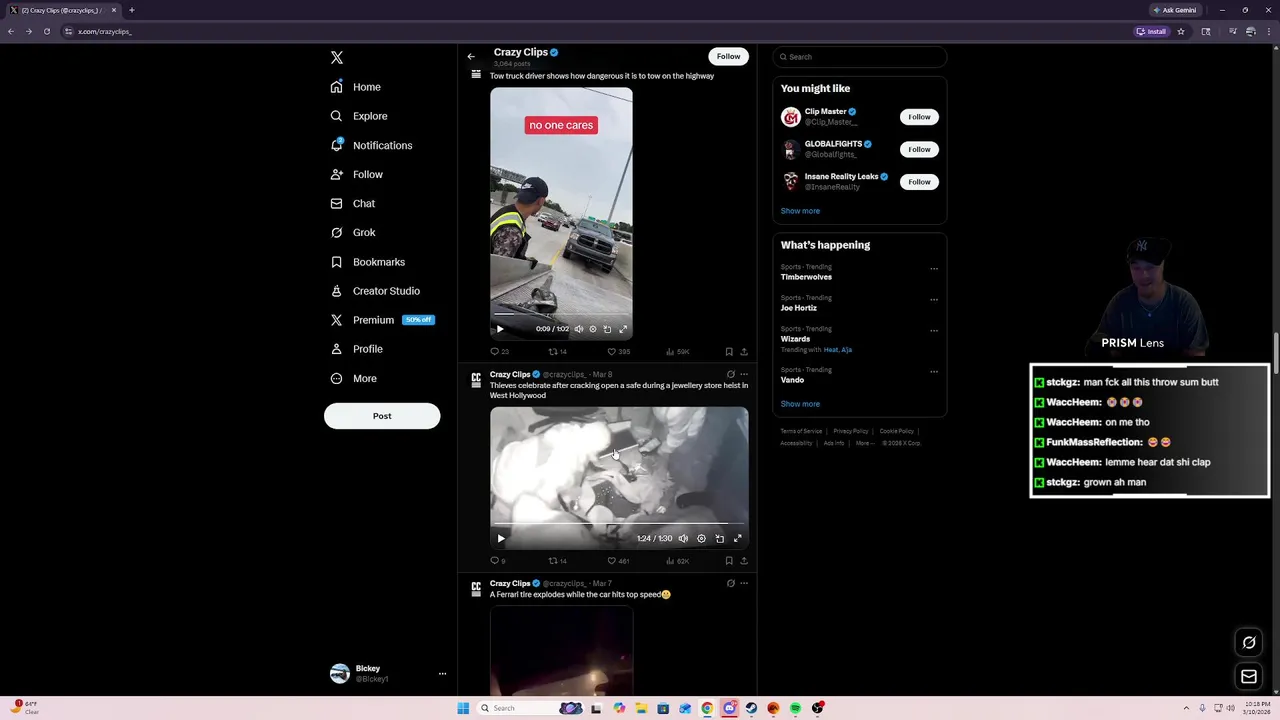Open options for Wizards trend
The height and width of the screenshot is (720, 1280).
934,330
